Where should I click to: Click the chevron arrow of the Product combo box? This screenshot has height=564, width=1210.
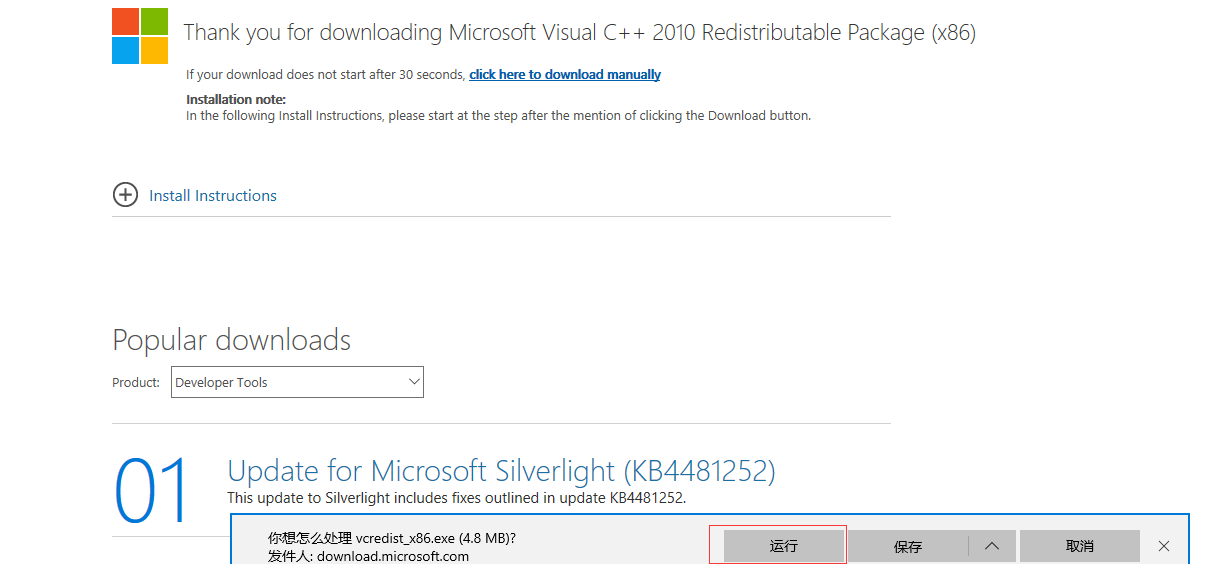415,382
